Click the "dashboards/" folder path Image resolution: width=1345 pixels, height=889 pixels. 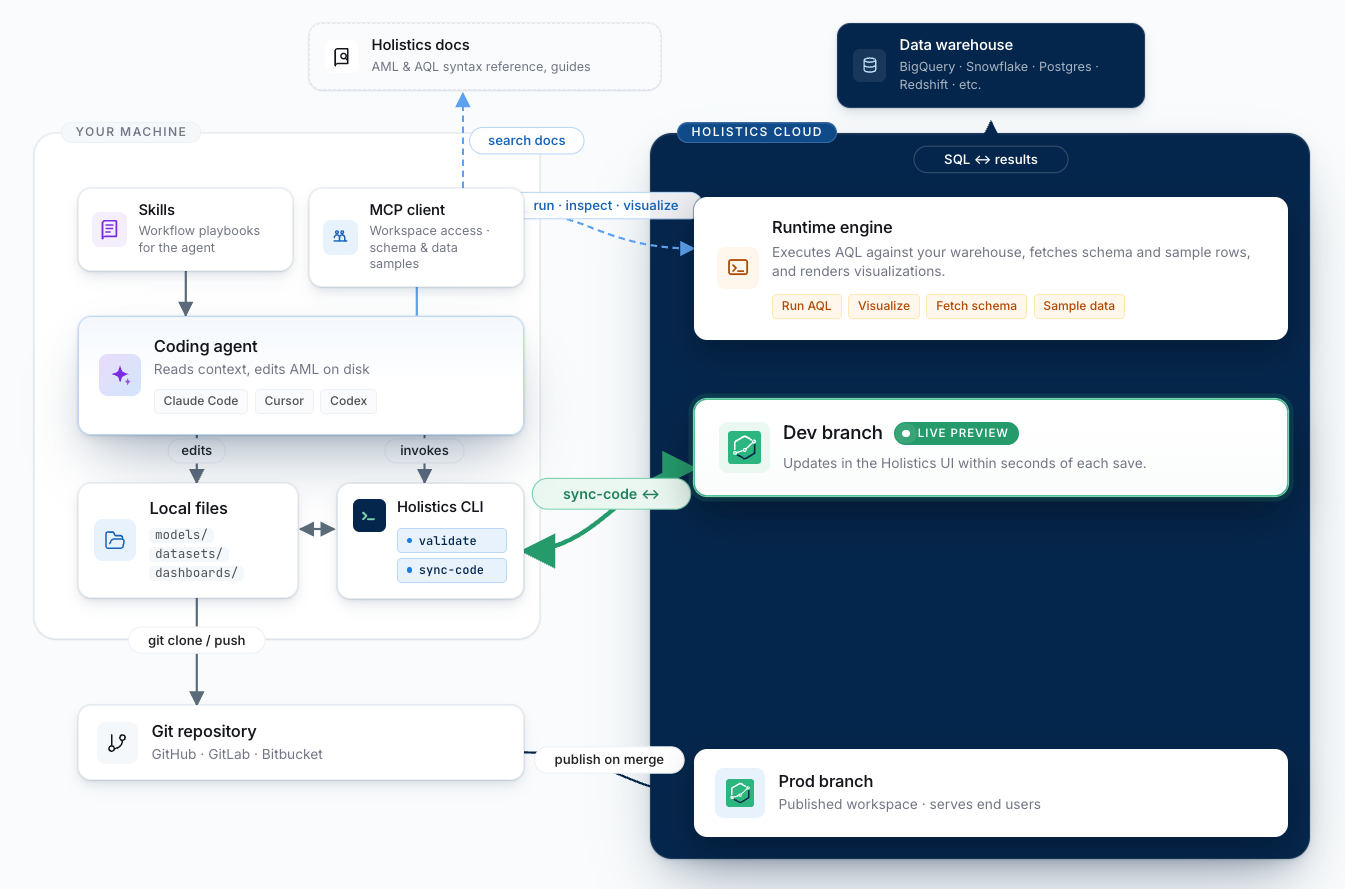[x=197, y=573]
